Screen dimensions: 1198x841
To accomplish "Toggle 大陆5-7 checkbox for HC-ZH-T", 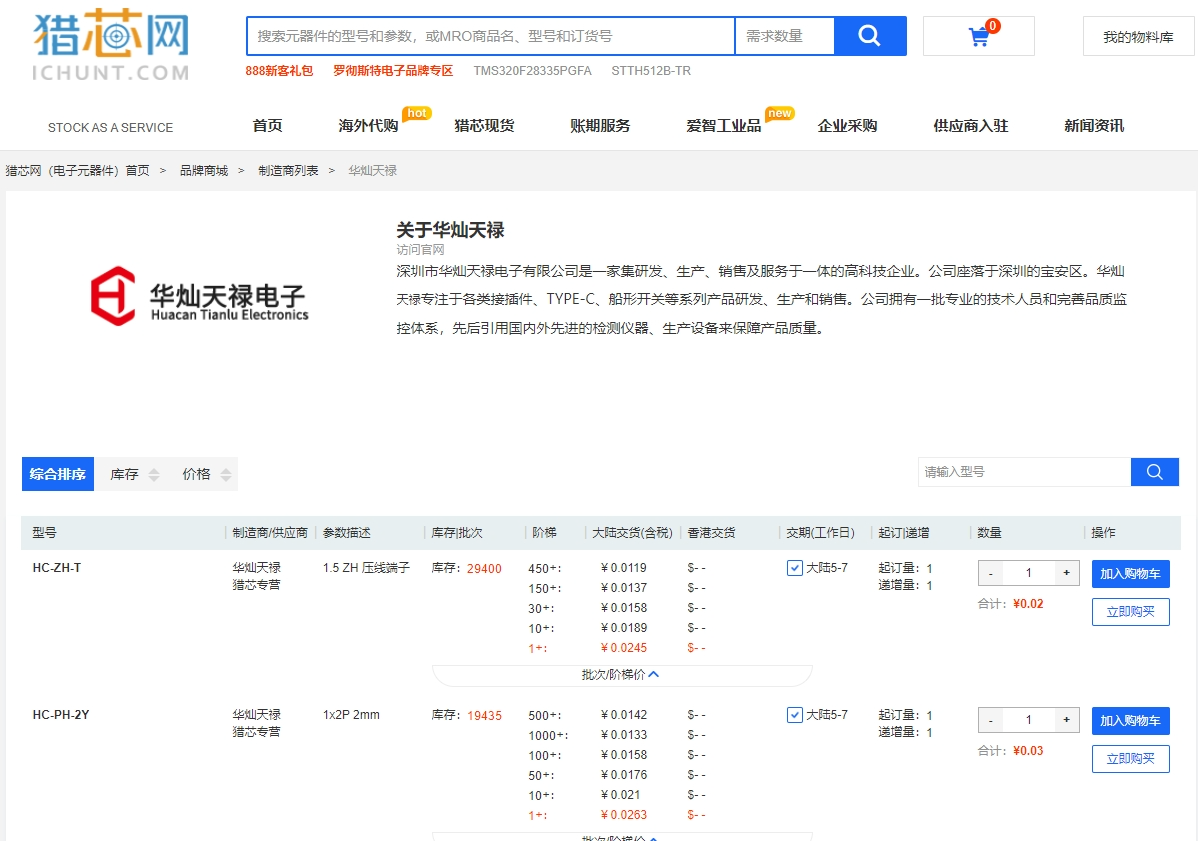I will [795, 568].
